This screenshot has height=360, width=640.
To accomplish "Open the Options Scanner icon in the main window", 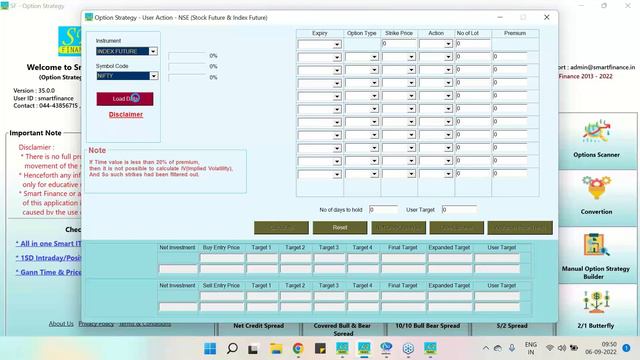I will (x=596, y=131).
